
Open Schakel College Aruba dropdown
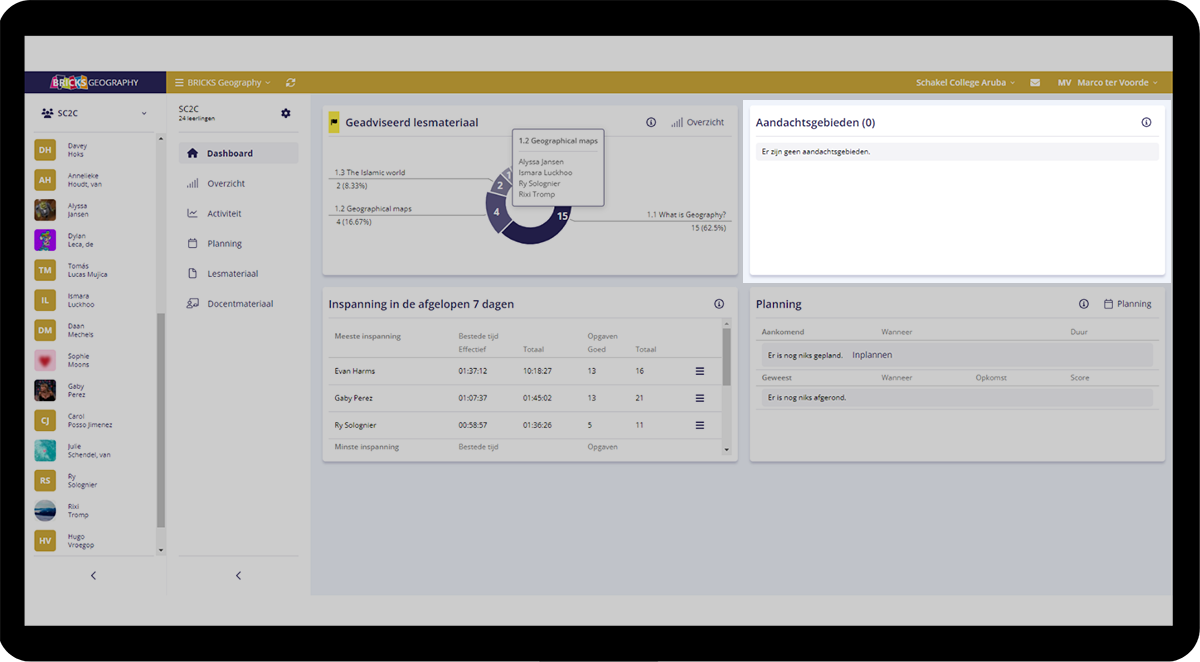[x=965, y=83]
